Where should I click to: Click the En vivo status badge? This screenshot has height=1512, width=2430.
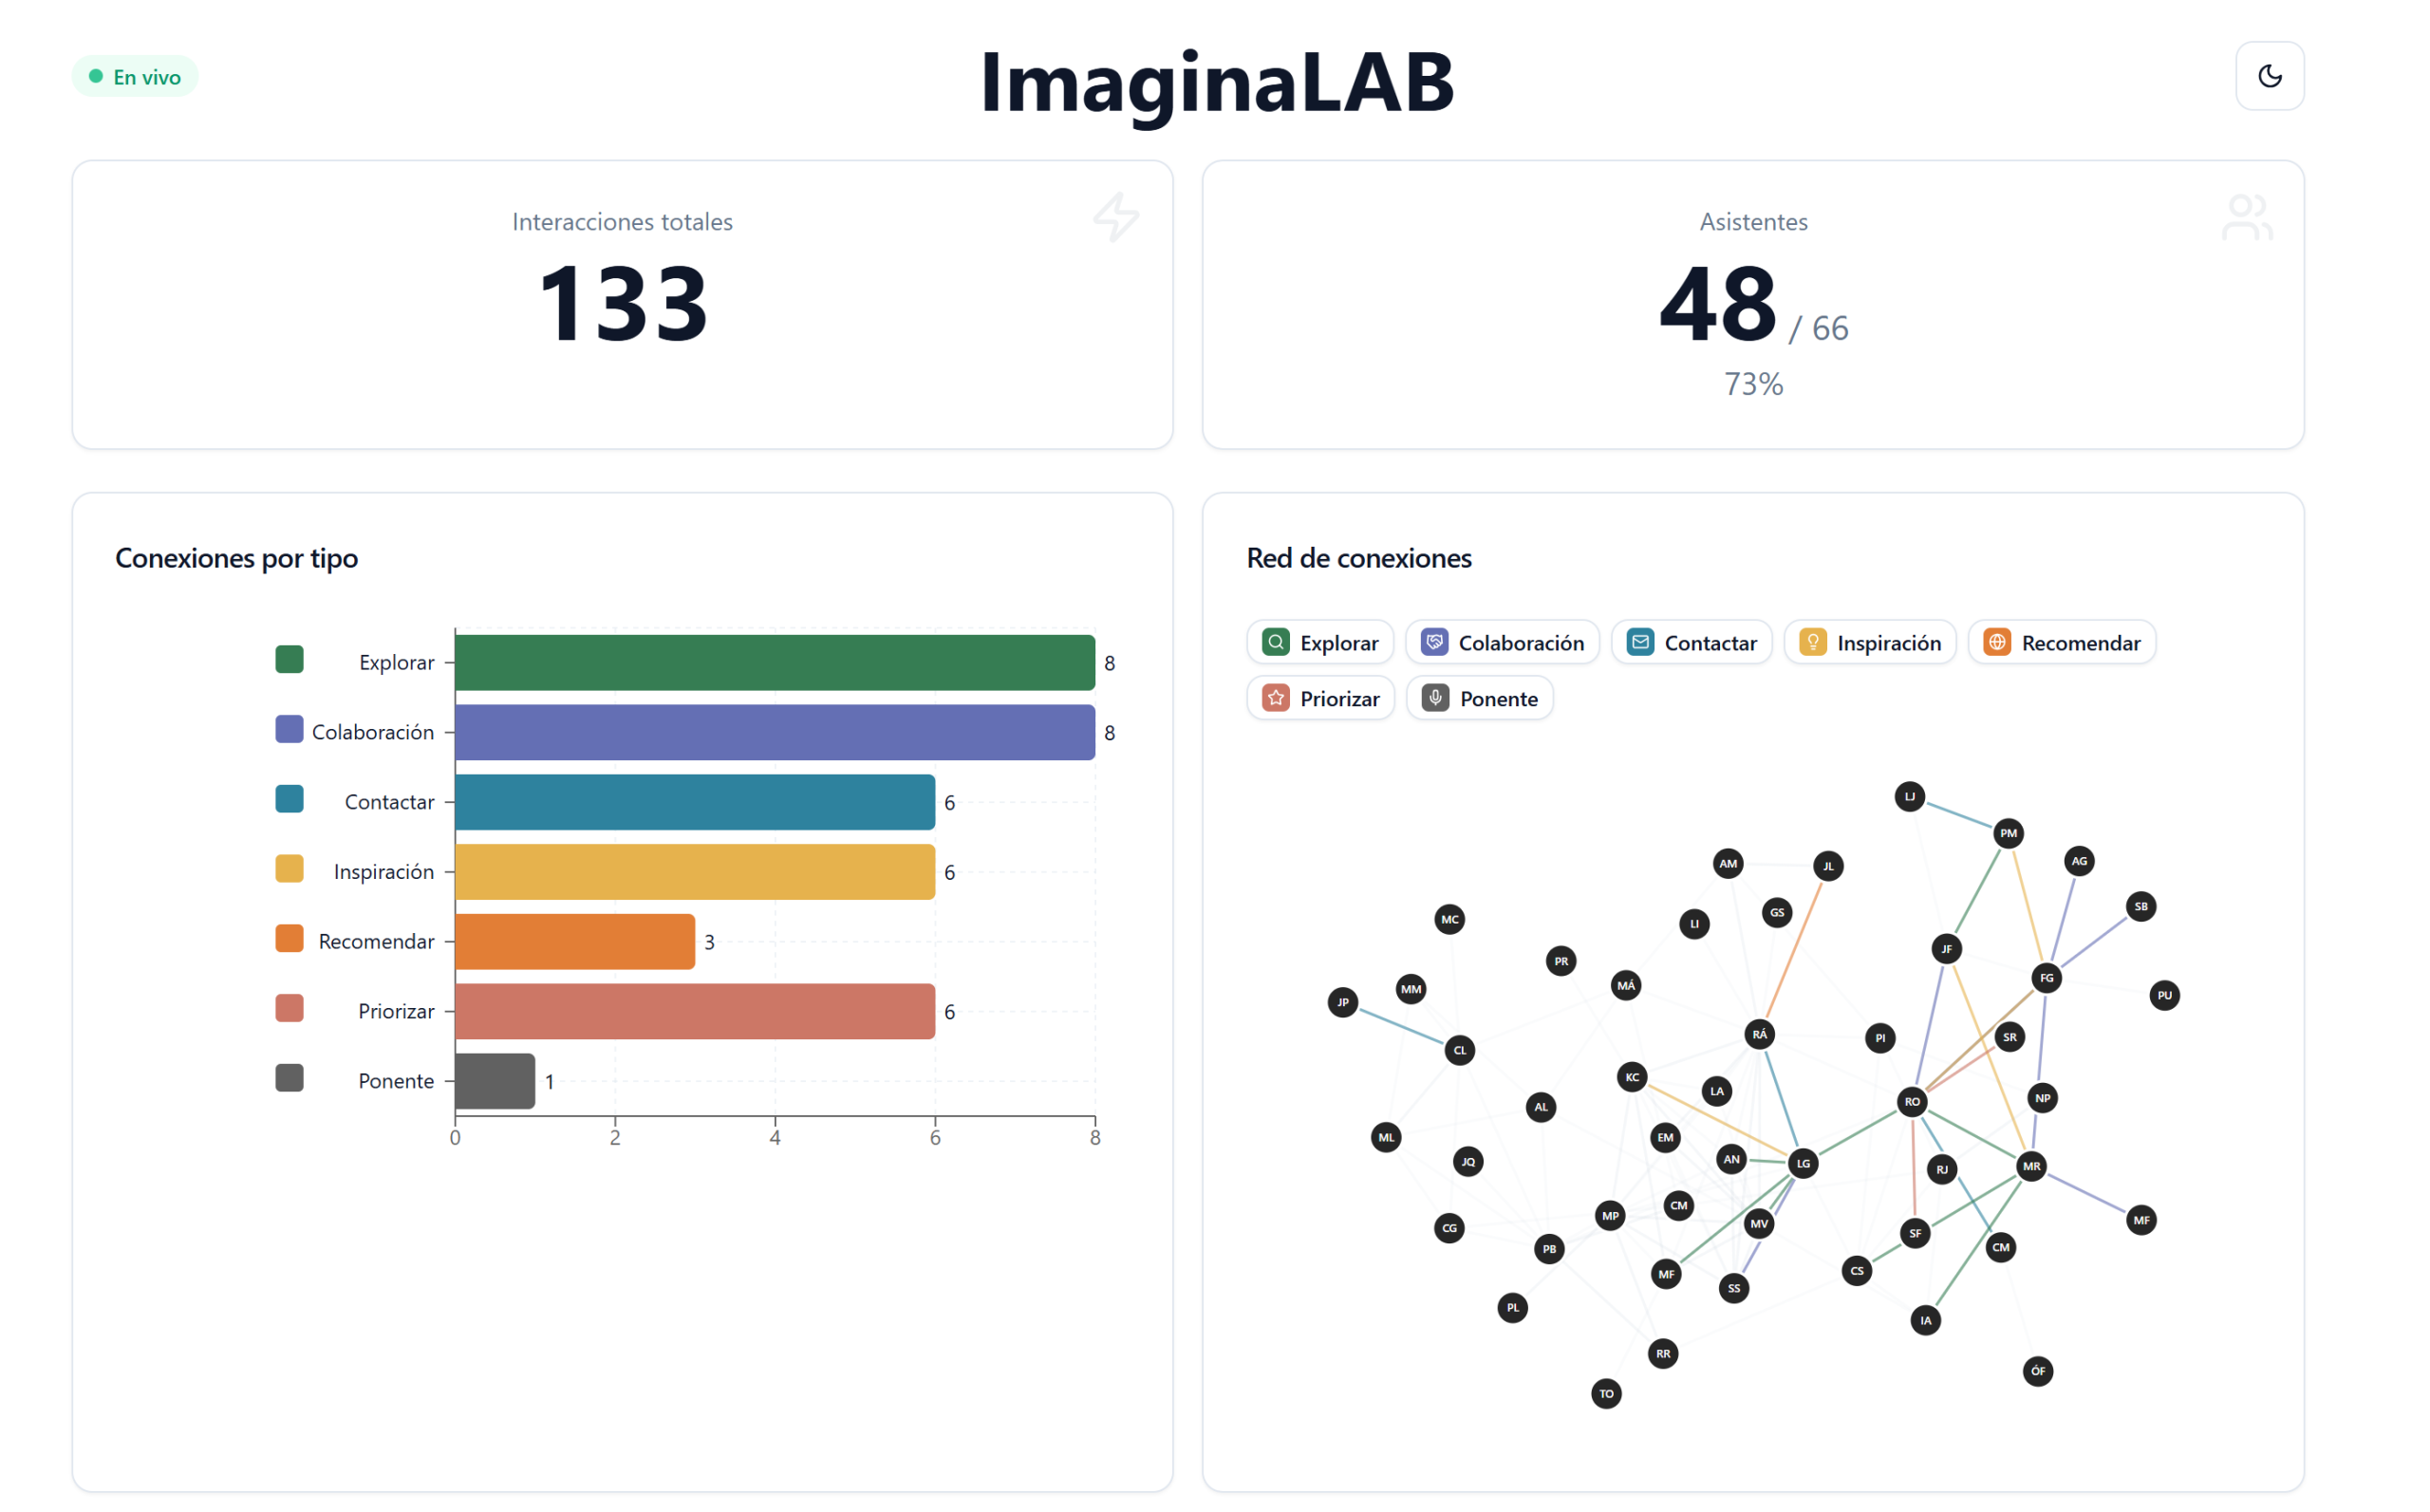pyautogui.click(x=135, y=77)
